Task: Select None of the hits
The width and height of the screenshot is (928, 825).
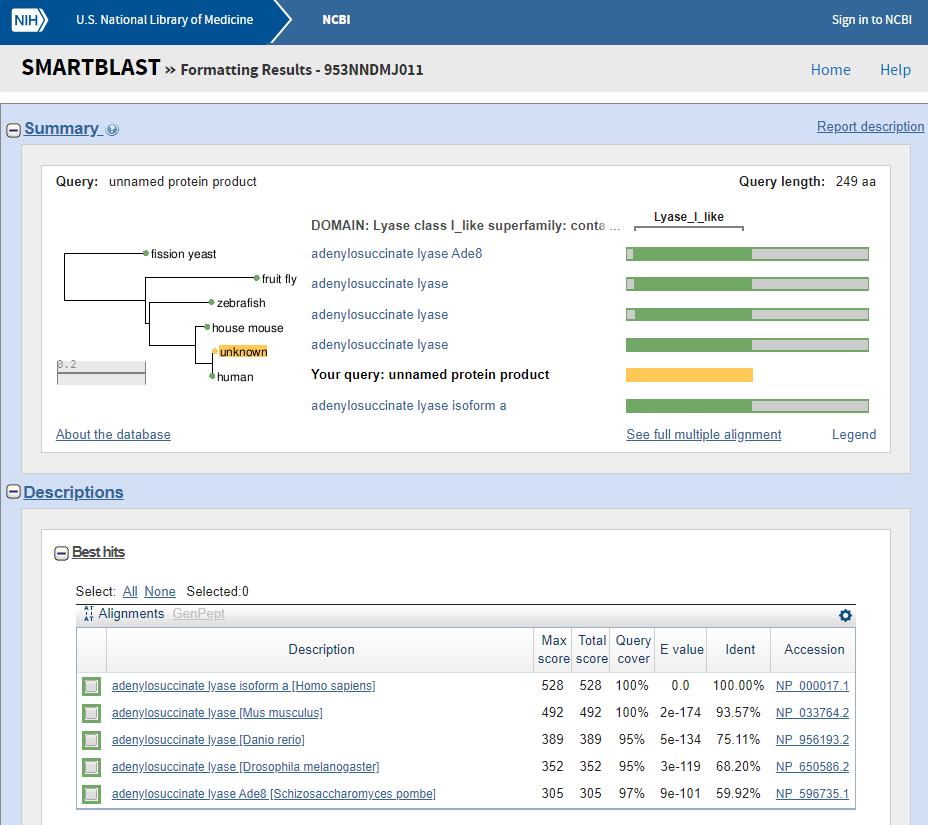Action: 160,591
